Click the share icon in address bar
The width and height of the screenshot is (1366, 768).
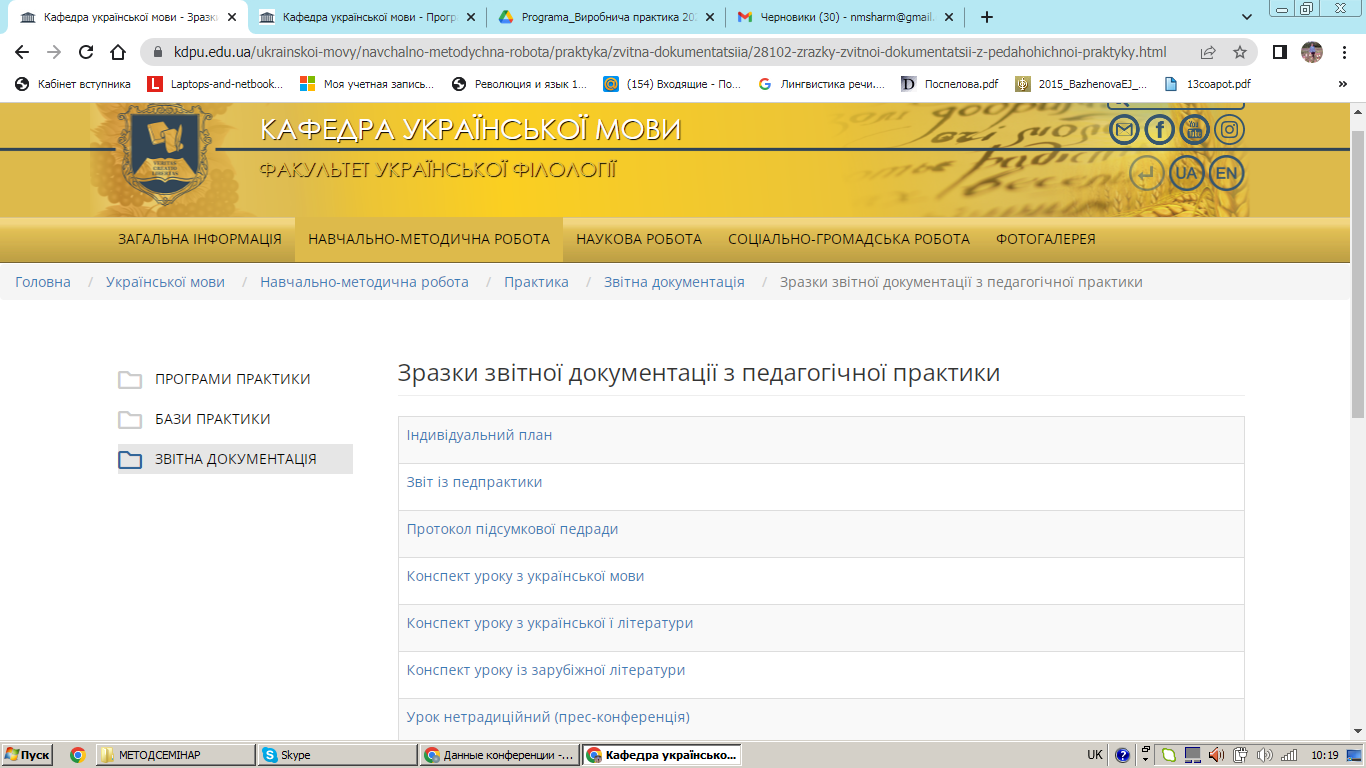(1208, 52)
